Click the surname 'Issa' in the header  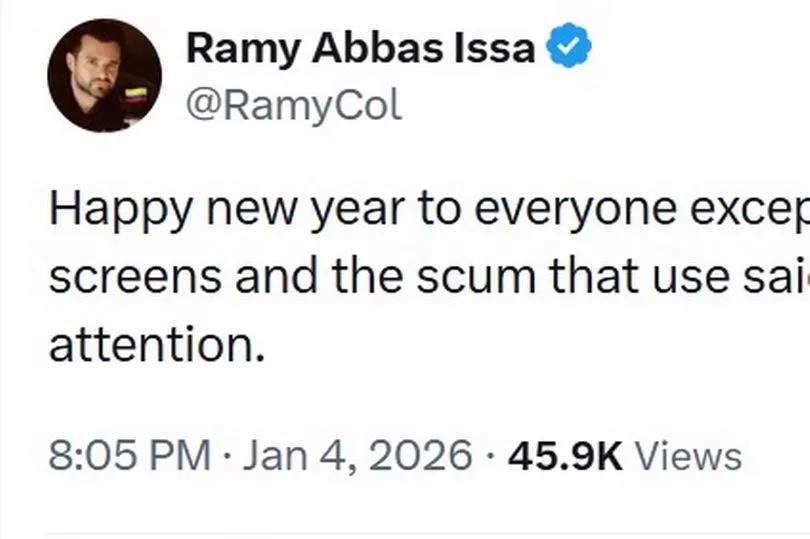point(499,48)
